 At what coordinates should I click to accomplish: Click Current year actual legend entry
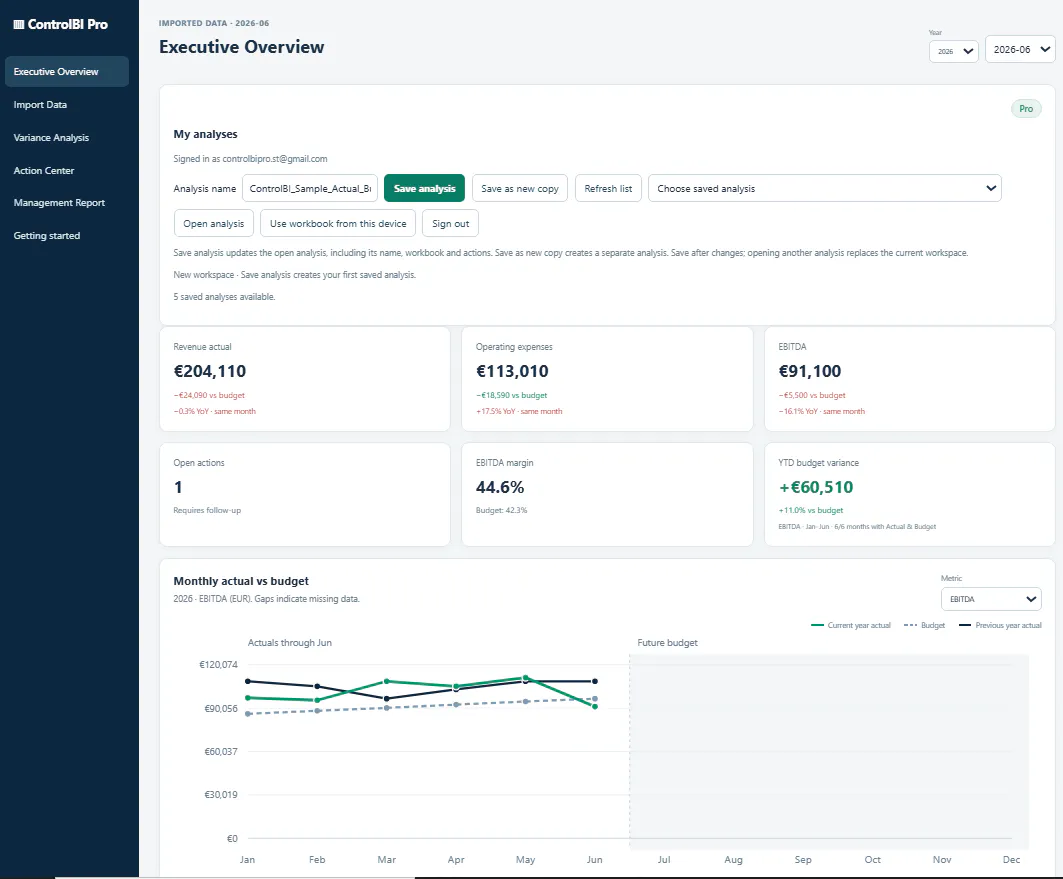click(x=851, y=626)
